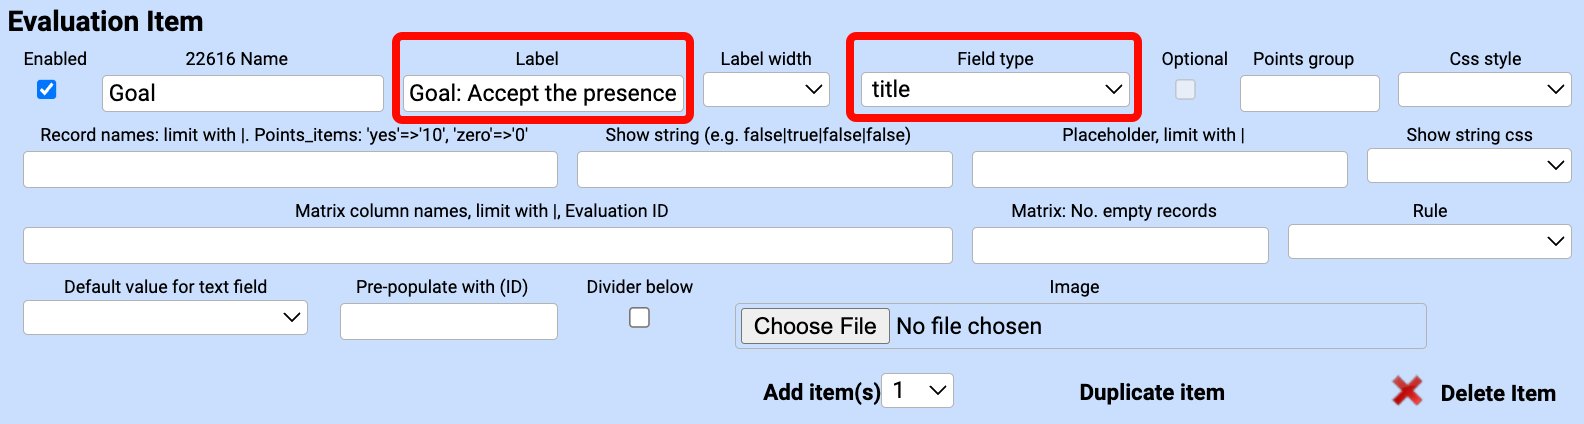Expand the Label width dropdown
1584x424 pixels.
tap(766, 90)
